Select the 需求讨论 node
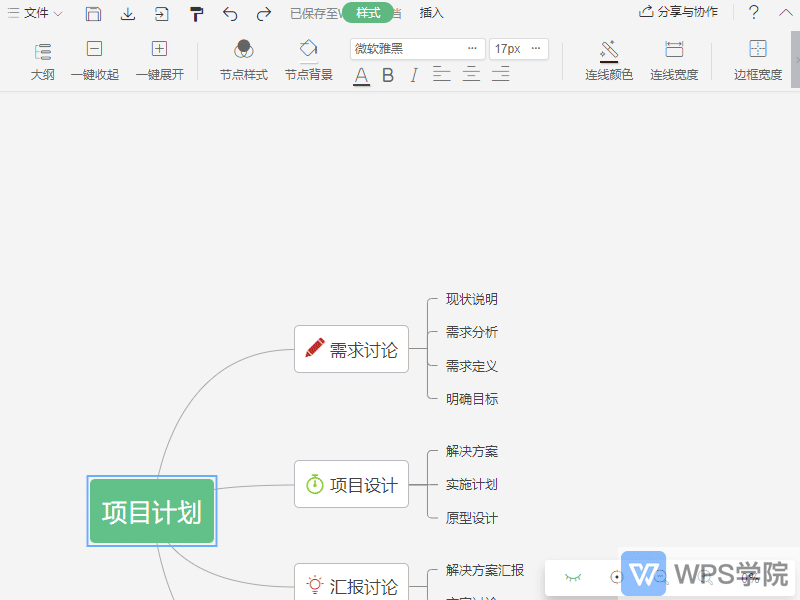The height and width of the screenshot is (600, 800). pyautogui.click(x=352, y=349)
